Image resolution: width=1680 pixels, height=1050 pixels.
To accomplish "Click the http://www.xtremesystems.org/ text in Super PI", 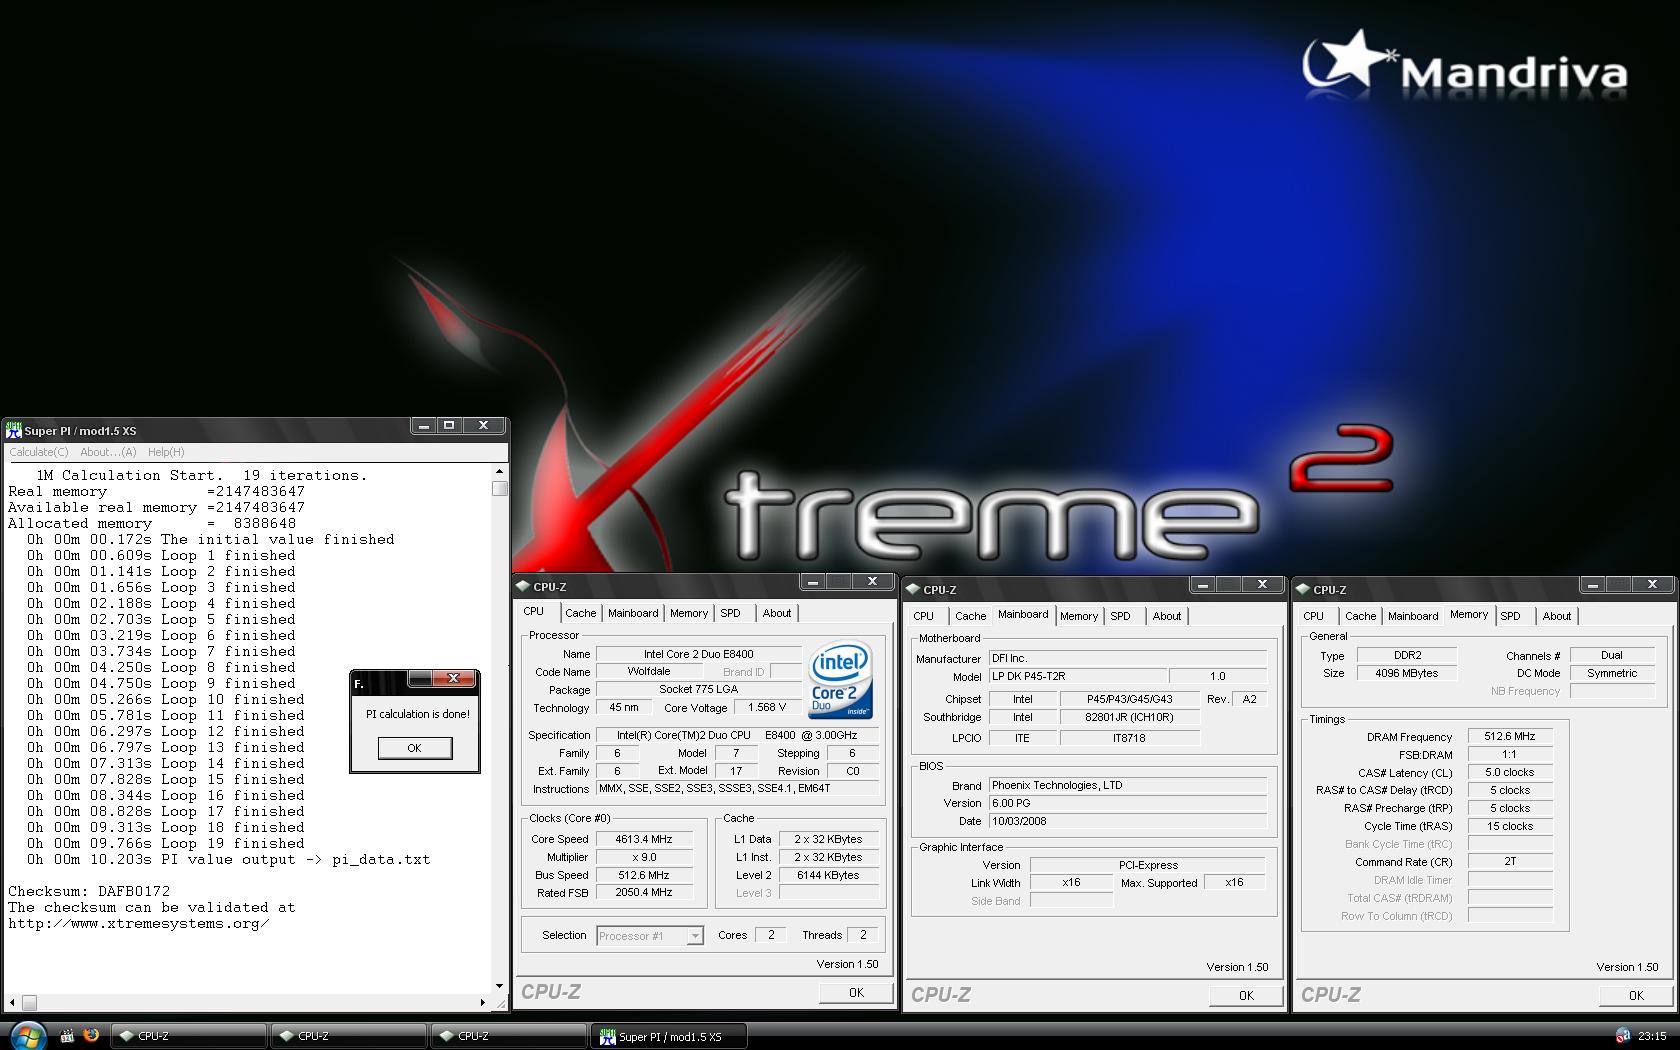I will click(139, 923).
